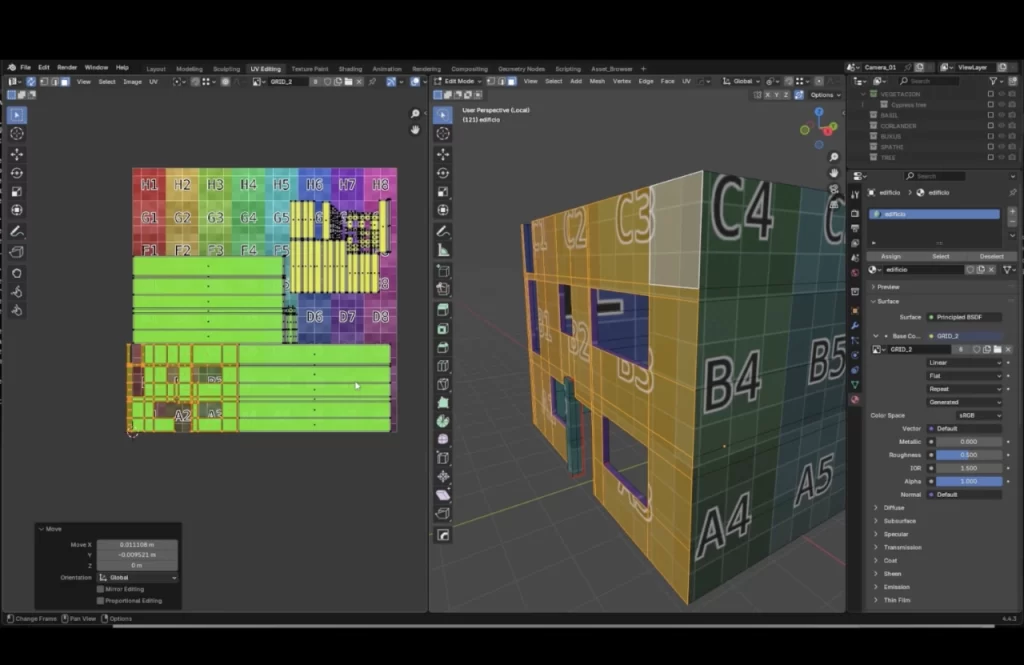Screen dimensions: 1024x665
Task: Open the Render Properties tab icon
Action: point(853,212)
